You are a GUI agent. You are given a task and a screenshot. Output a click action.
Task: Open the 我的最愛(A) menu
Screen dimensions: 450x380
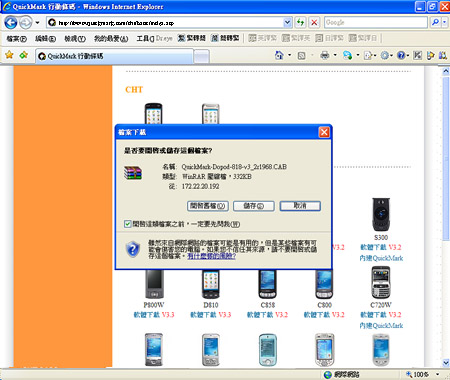coord(111,39)
